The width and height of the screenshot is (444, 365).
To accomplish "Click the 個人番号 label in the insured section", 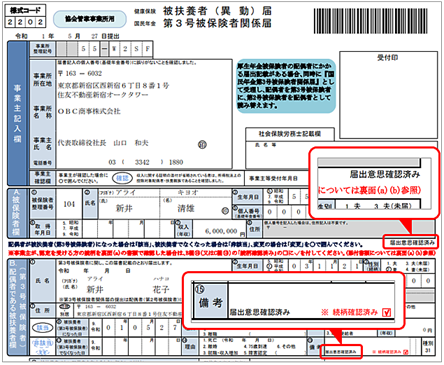I will point(248,213).
